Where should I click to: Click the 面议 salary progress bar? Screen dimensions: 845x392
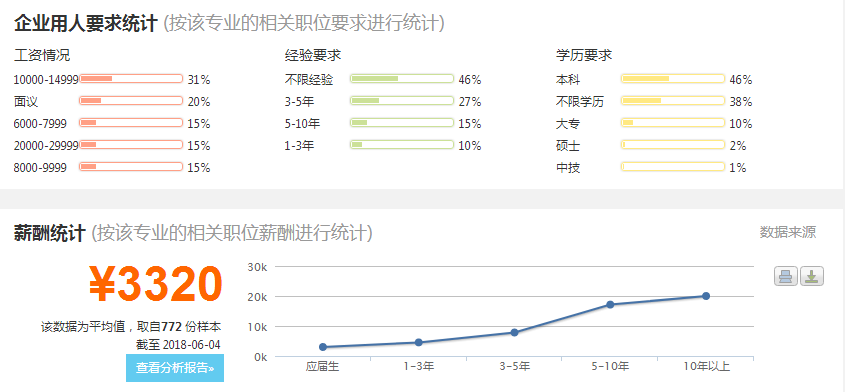tap(131, 100)
